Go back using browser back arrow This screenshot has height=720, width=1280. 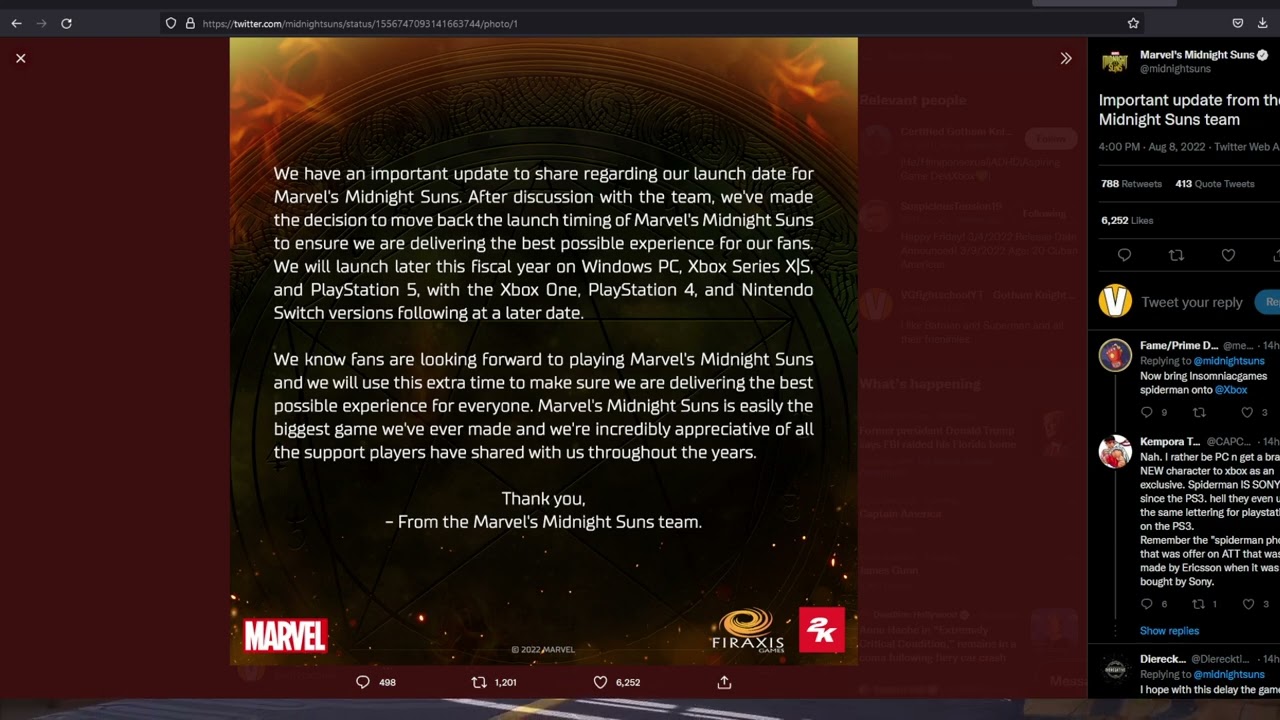point(16,23)
